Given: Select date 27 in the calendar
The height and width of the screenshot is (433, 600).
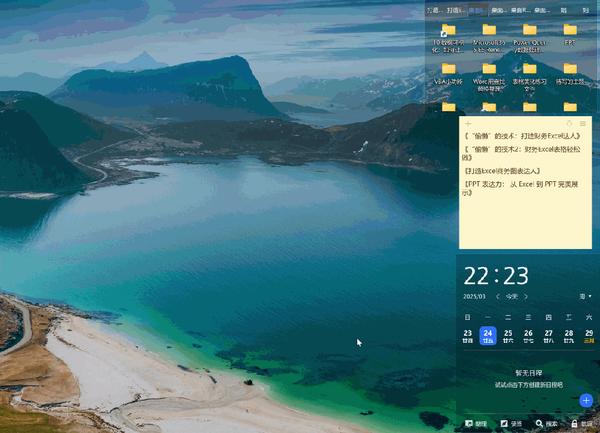Looking at the screenshot, I should tap(549, 336).
